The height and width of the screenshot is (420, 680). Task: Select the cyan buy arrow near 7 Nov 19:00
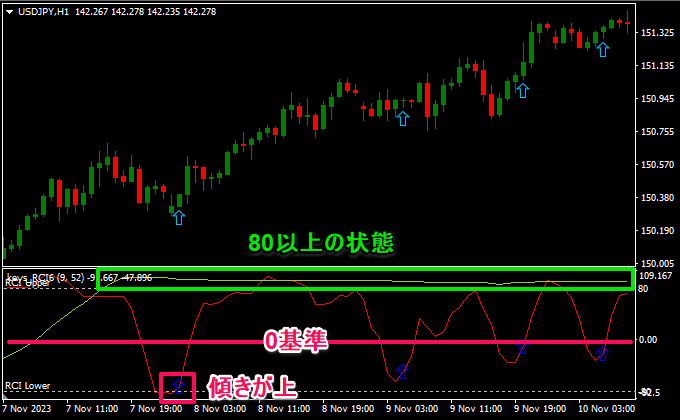178,216
